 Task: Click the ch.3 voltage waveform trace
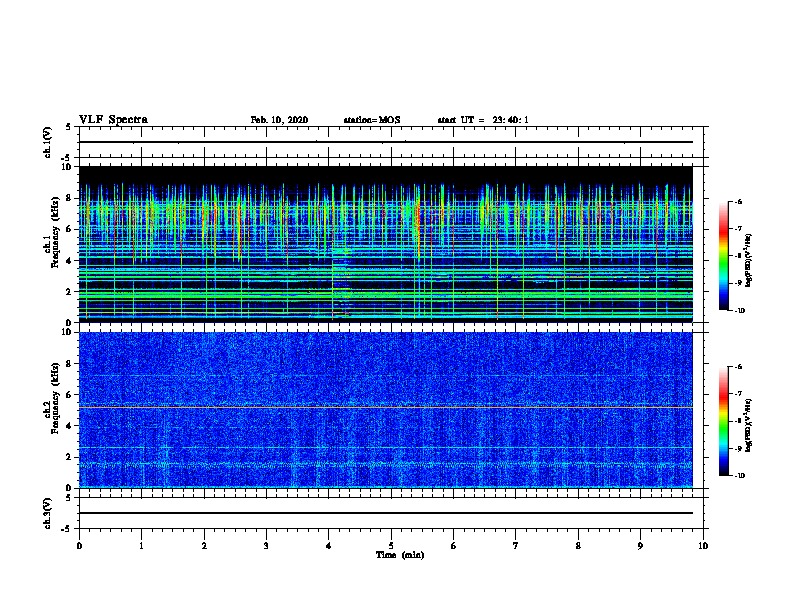tap(386, 513)
